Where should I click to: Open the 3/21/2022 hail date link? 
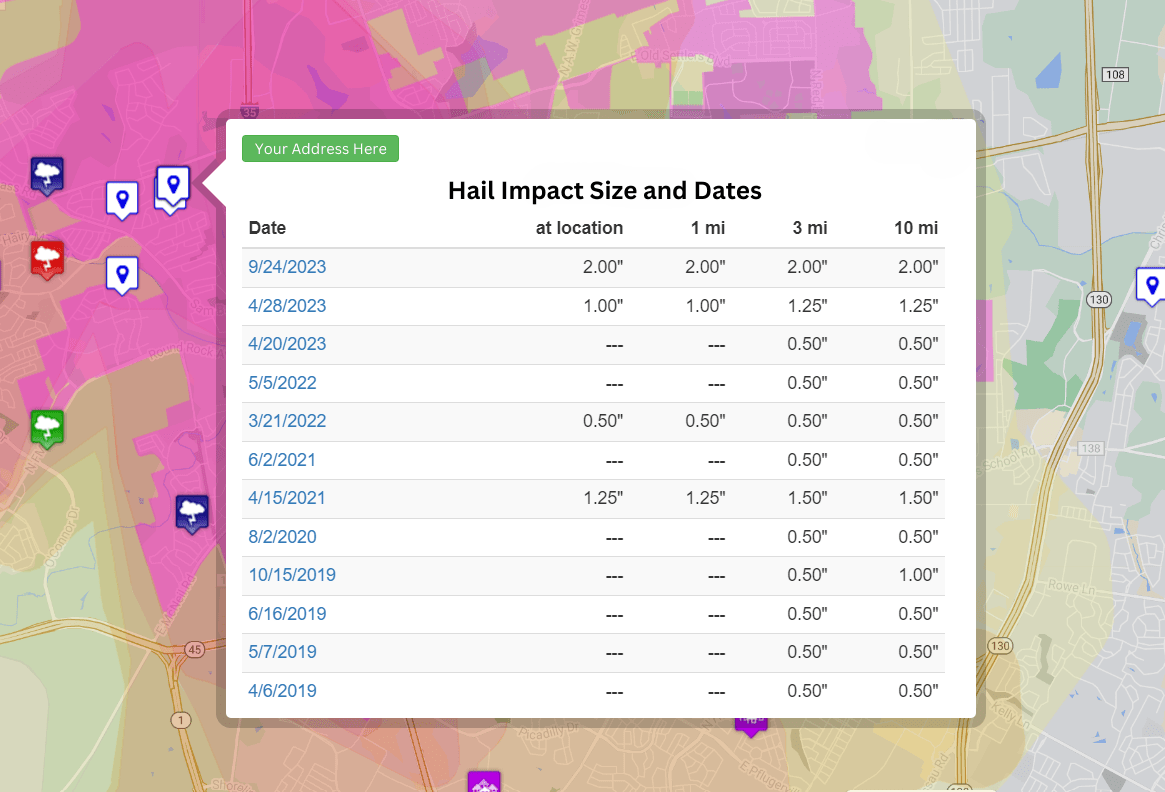[287, 421]
